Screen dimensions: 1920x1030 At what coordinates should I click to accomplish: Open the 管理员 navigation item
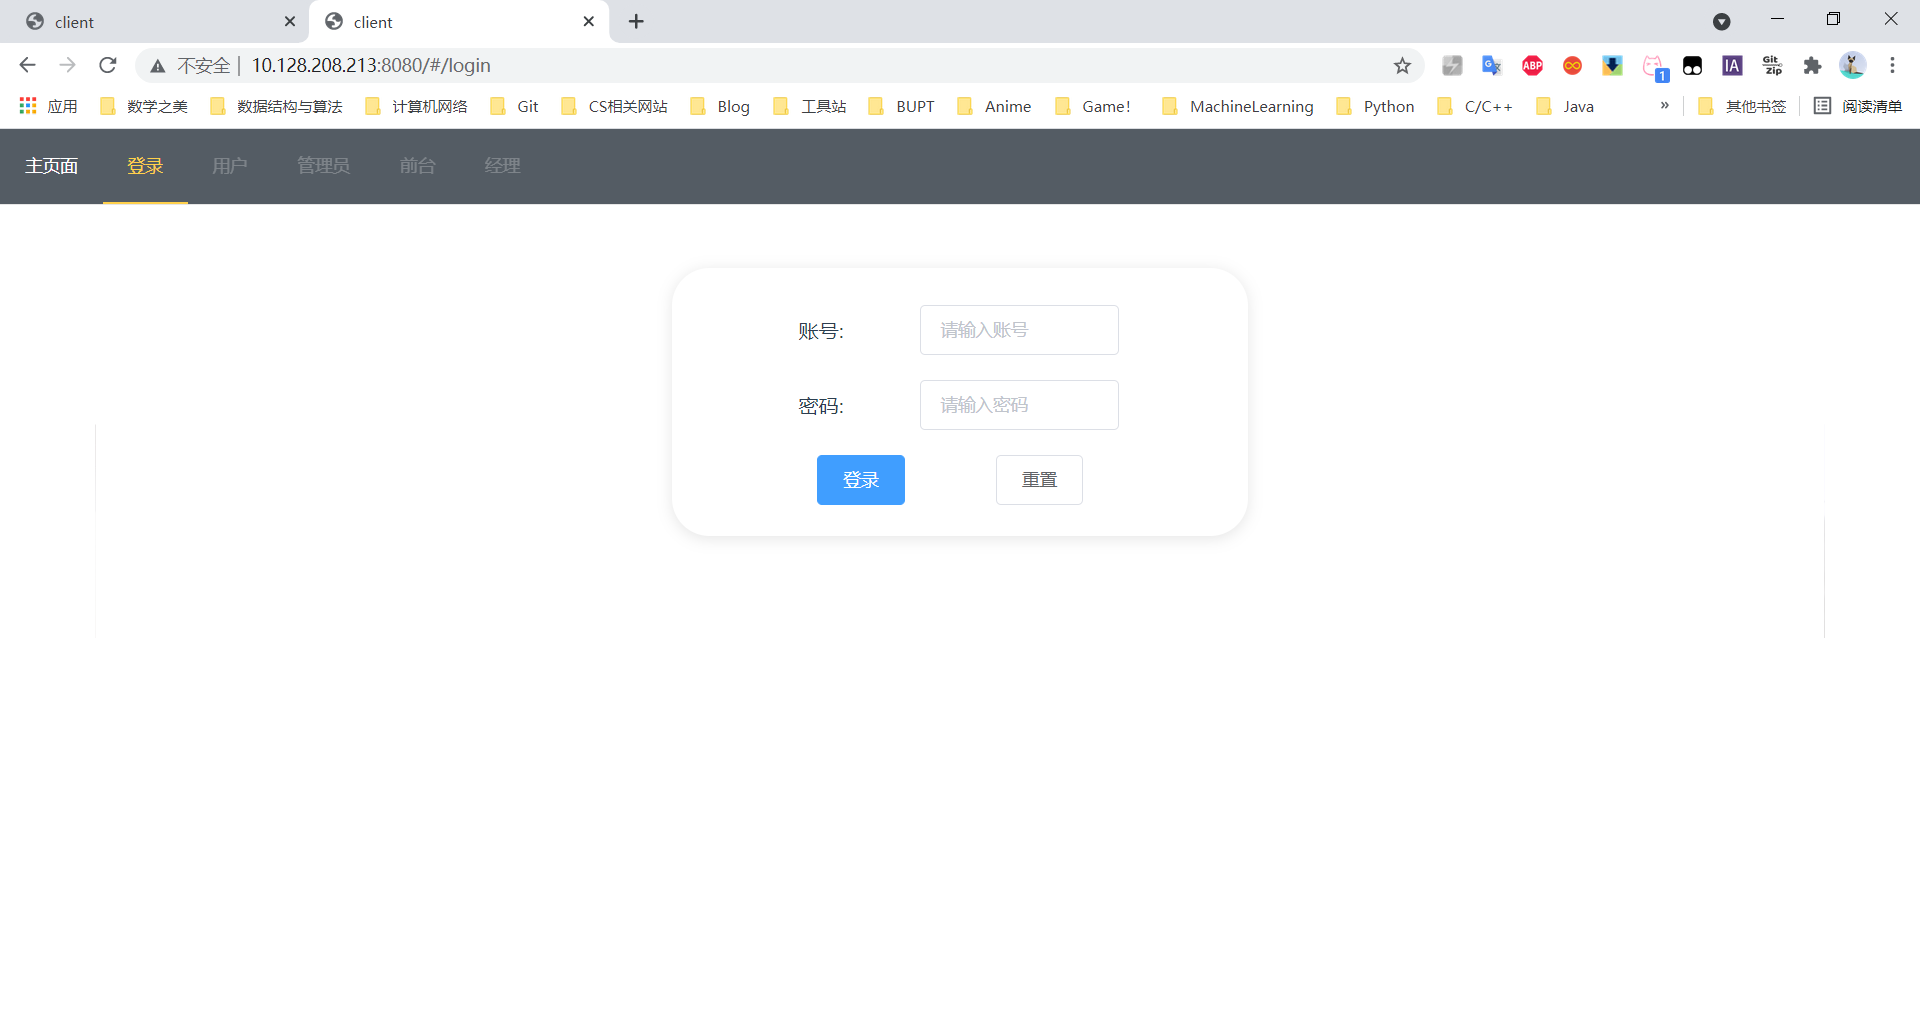pos(322,165)
